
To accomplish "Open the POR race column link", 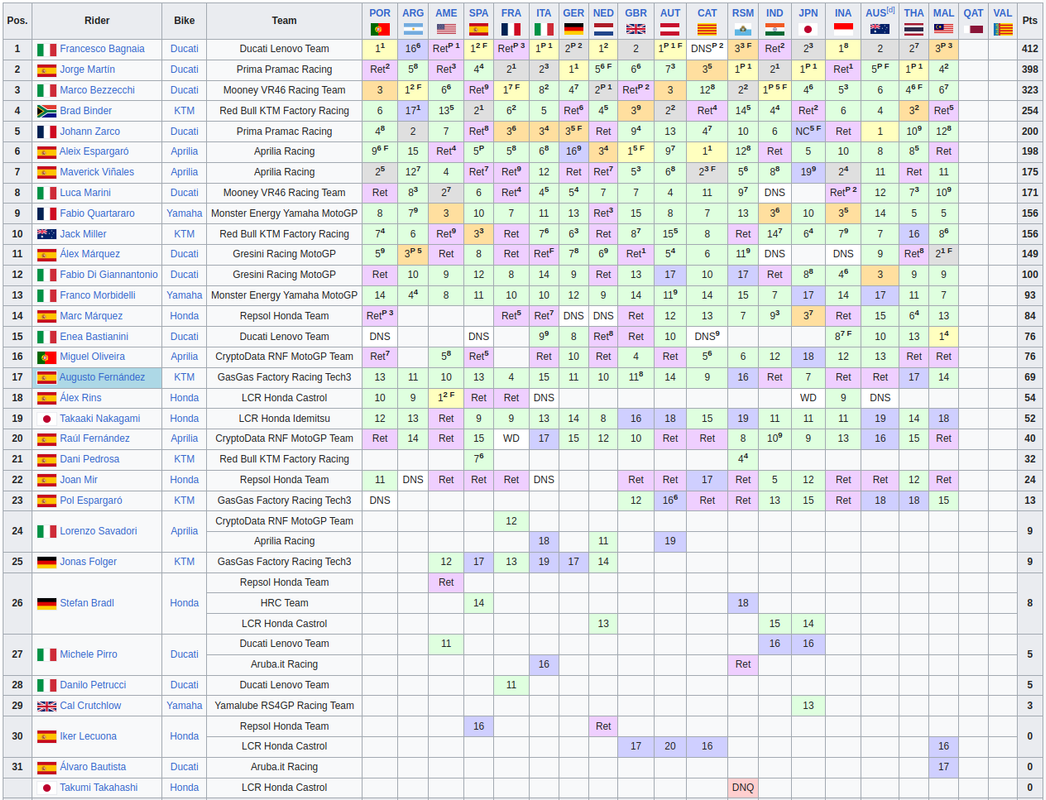I will (x=380, y=13).
